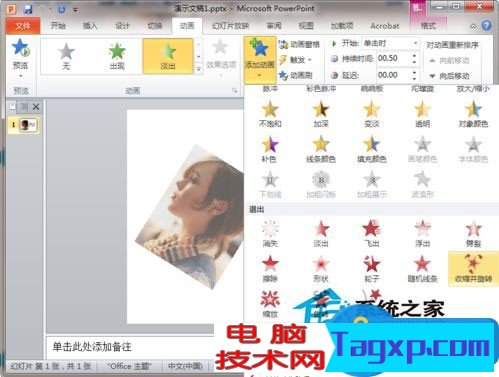Expand the 预览 dropdown arrow below the star

pos(20,76)
